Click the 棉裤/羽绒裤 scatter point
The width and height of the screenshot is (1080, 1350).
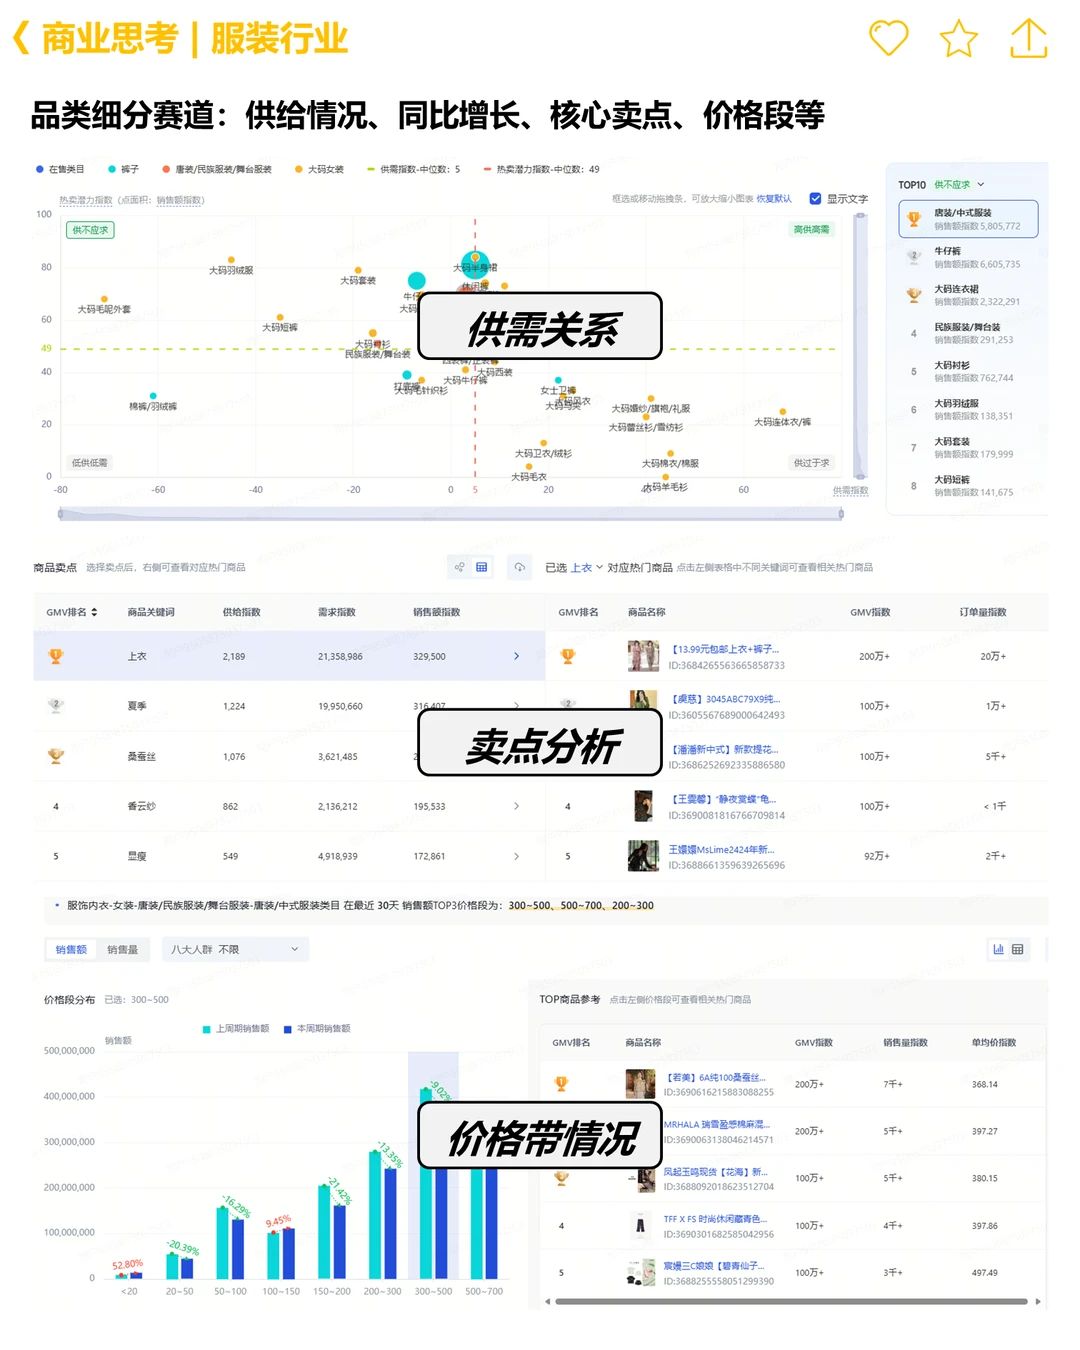coord(153,396)
